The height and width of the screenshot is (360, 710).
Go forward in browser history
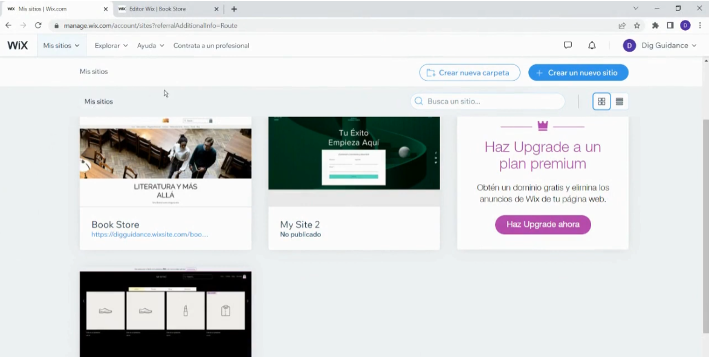[23, 25]
